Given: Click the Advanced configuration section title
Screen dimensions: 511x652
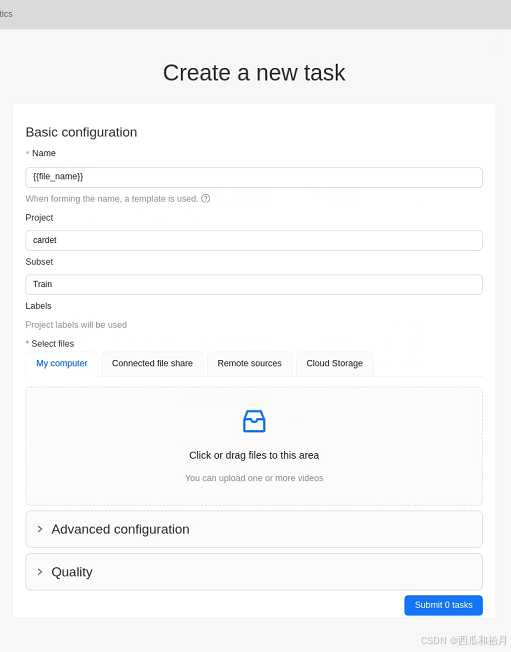Looking at the screenshot, I should (x=121, y=529).
